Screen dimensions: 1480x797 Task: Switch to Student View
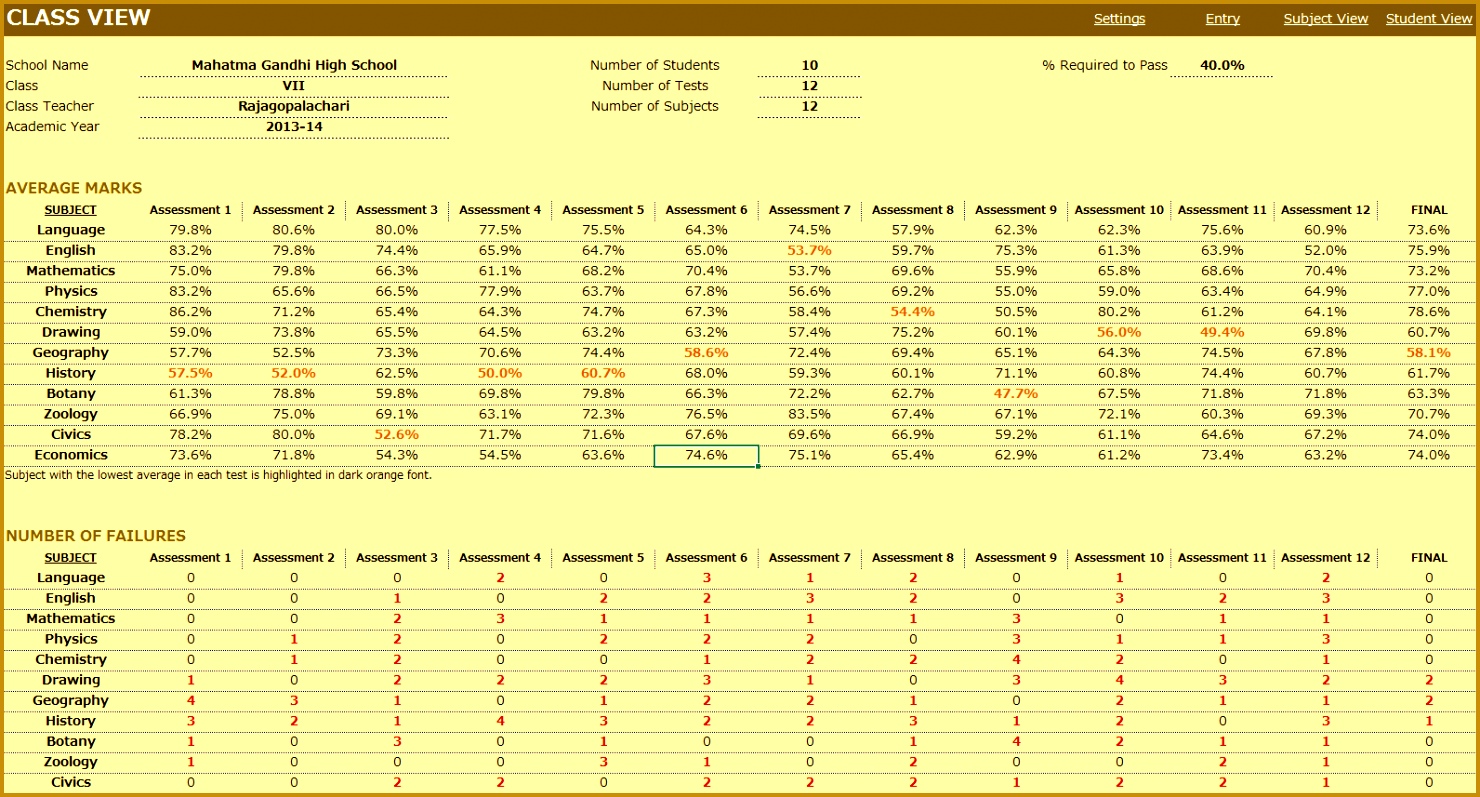tap(1428, 18)
